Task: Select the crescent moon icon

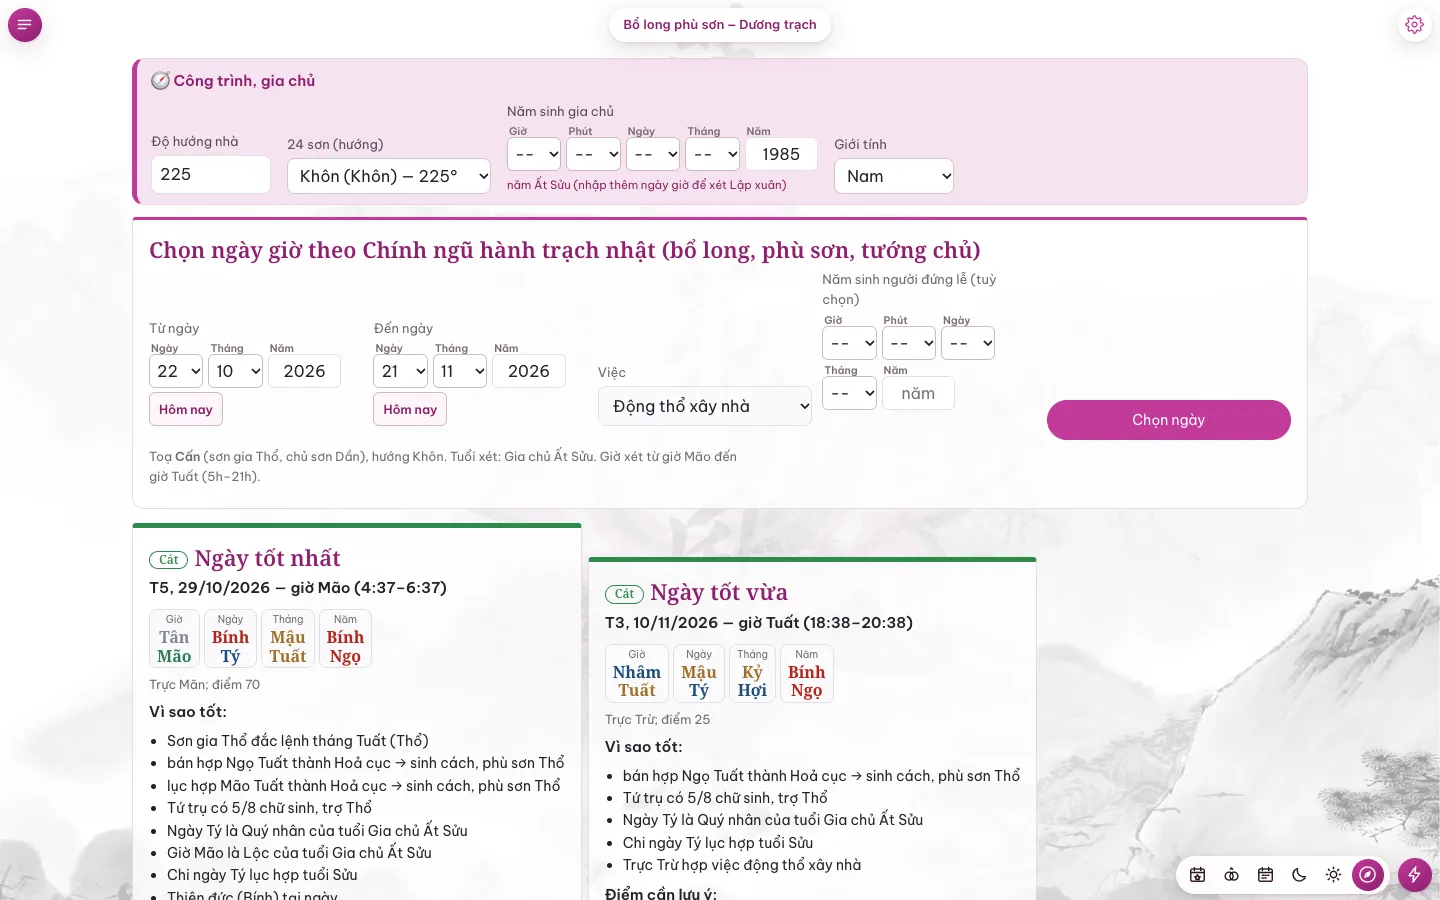Action: (1299, 875)
